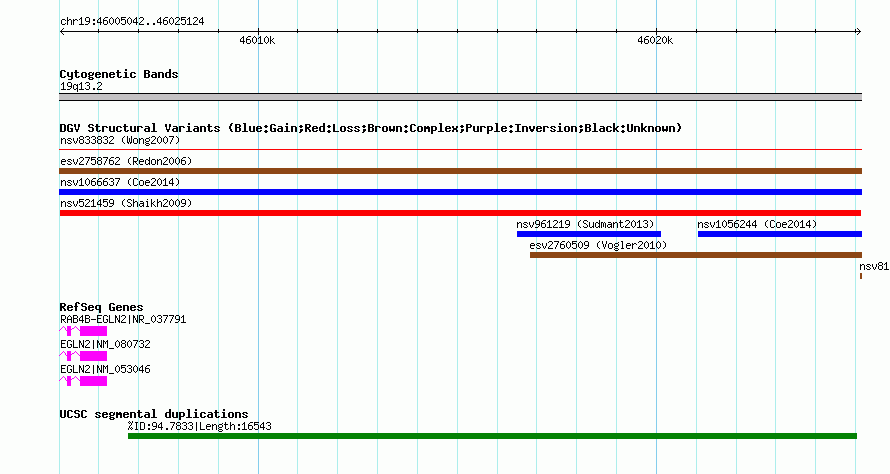This screenshot has height=474, width=890.
Task: Open the RefSeq Genes track title
Action: pyautogui.click(x=101, y=307)
